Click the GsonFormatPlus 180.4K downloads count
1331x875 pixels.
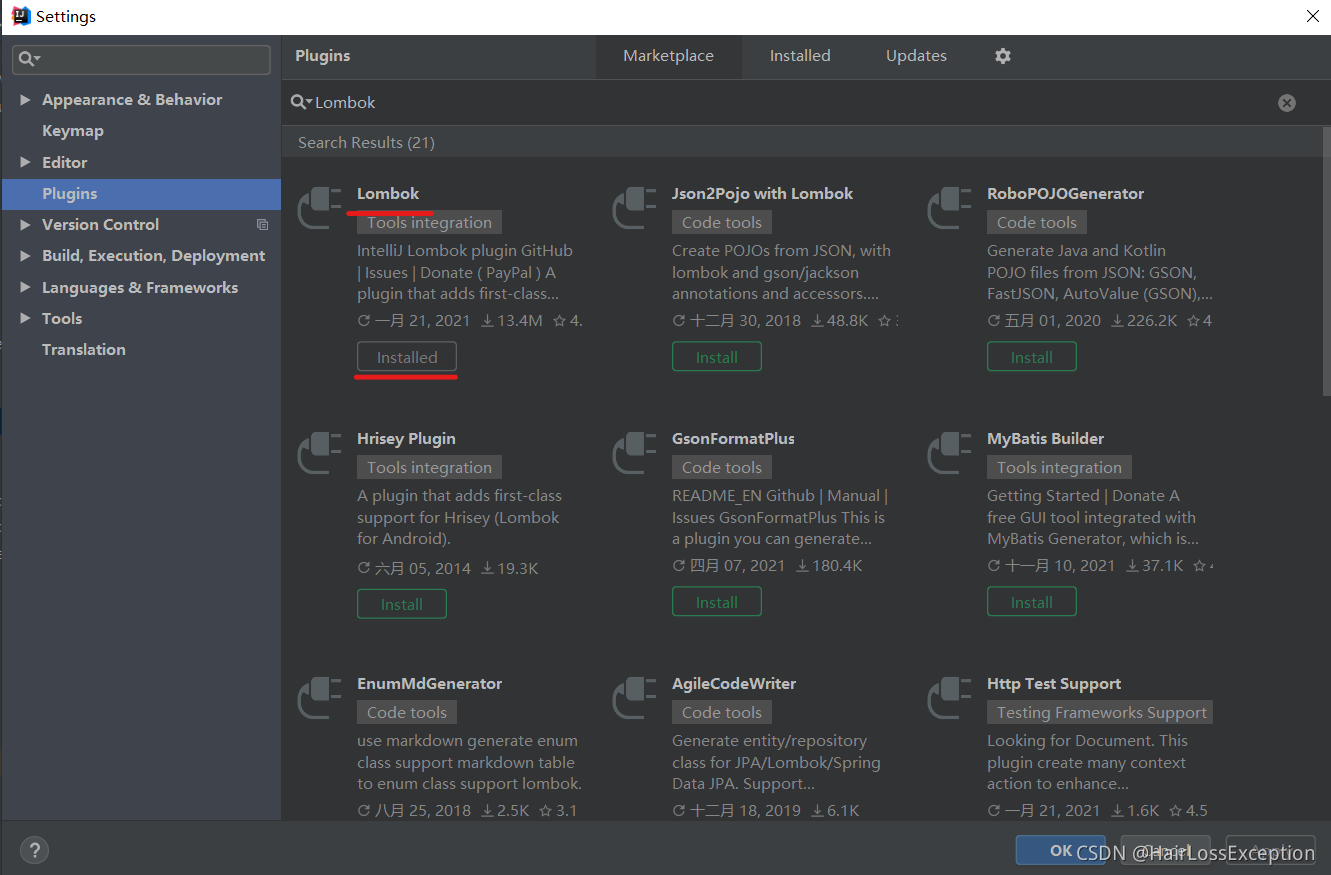829,566
